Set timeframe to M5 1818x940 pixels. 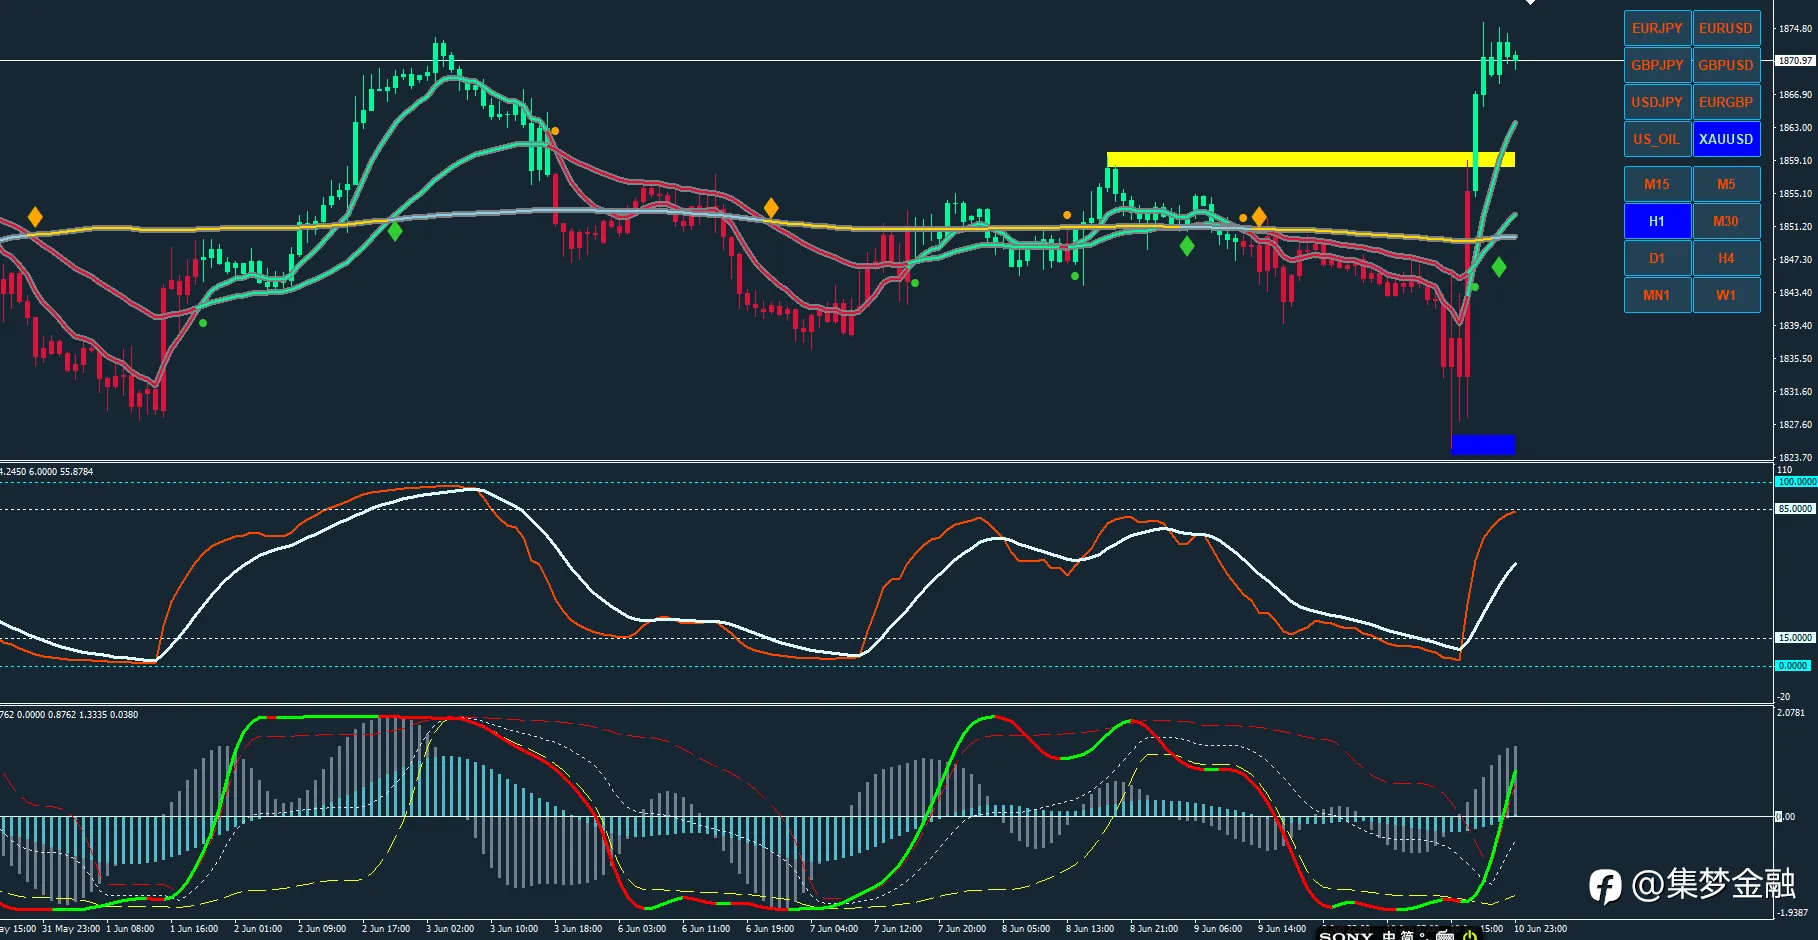point(1726,184)
